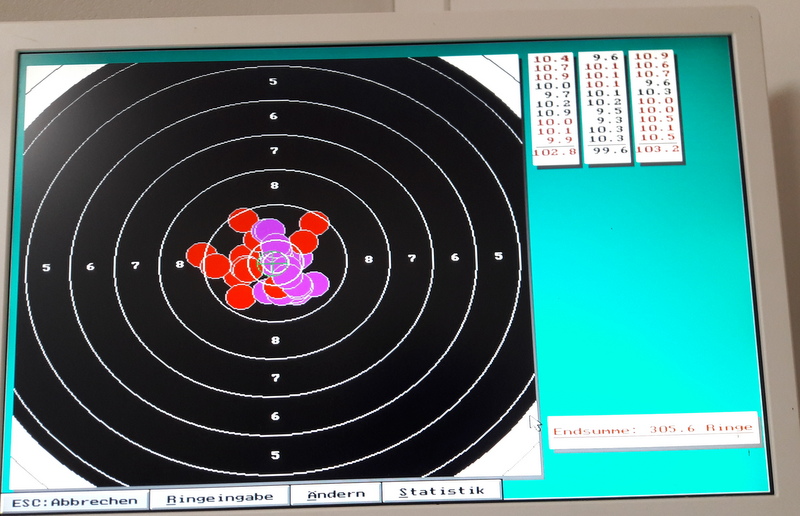Viewport: 800px width, 516px height.
Task: Click ring label 7 right of center
Action: tap(411, 259)
